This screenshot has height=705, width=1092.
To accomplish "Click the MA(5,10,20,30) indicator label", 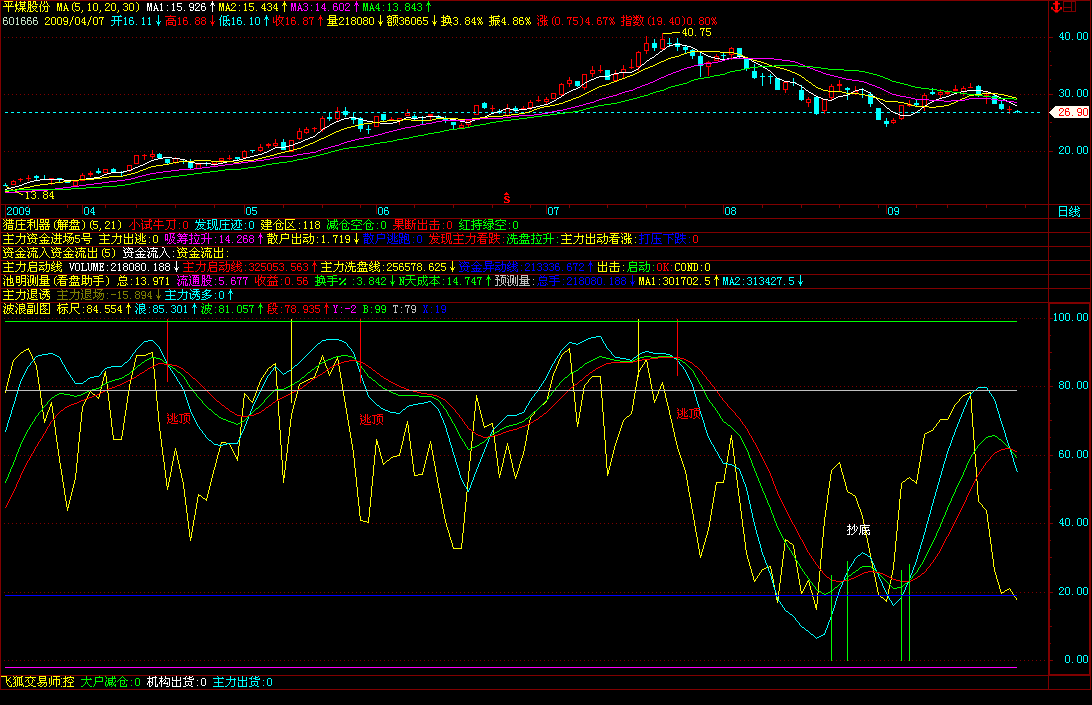I will click(98, 7).
